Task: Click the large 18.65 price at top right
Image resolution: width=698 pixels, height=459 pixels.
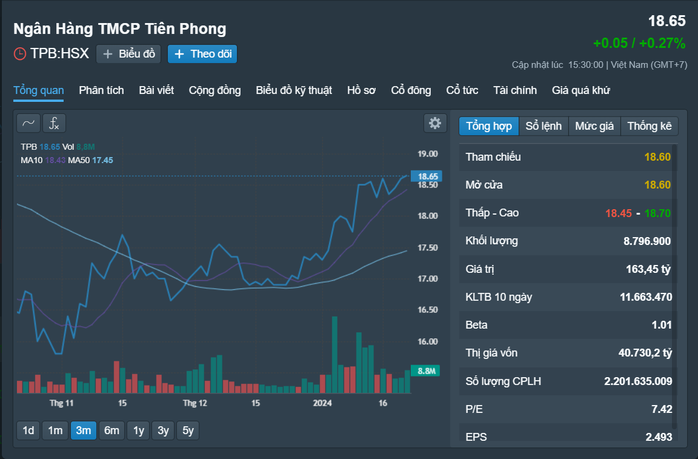Action: [x=667, y=21]
